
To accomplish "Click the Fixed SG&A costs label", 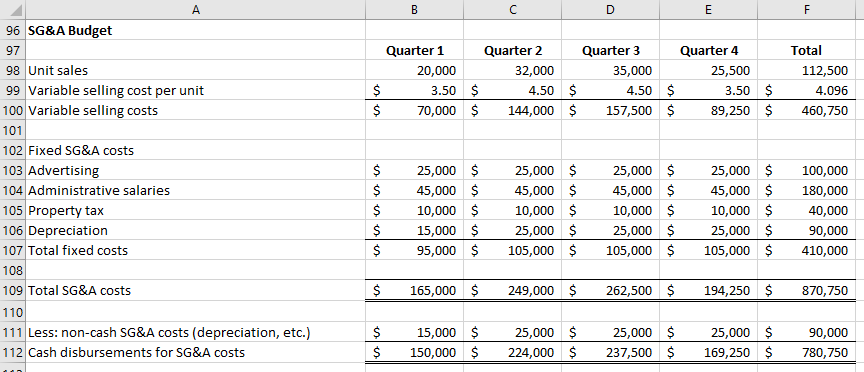I will [196, 150].
